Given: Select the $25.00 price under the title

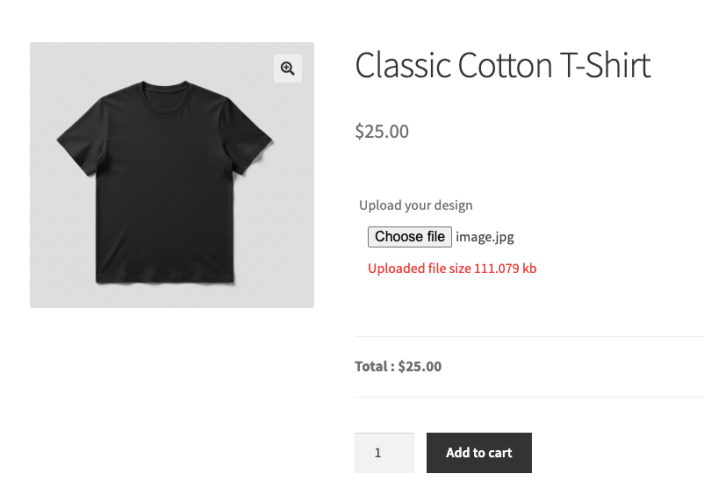Looking at the screenshot, I should point(382,131).
